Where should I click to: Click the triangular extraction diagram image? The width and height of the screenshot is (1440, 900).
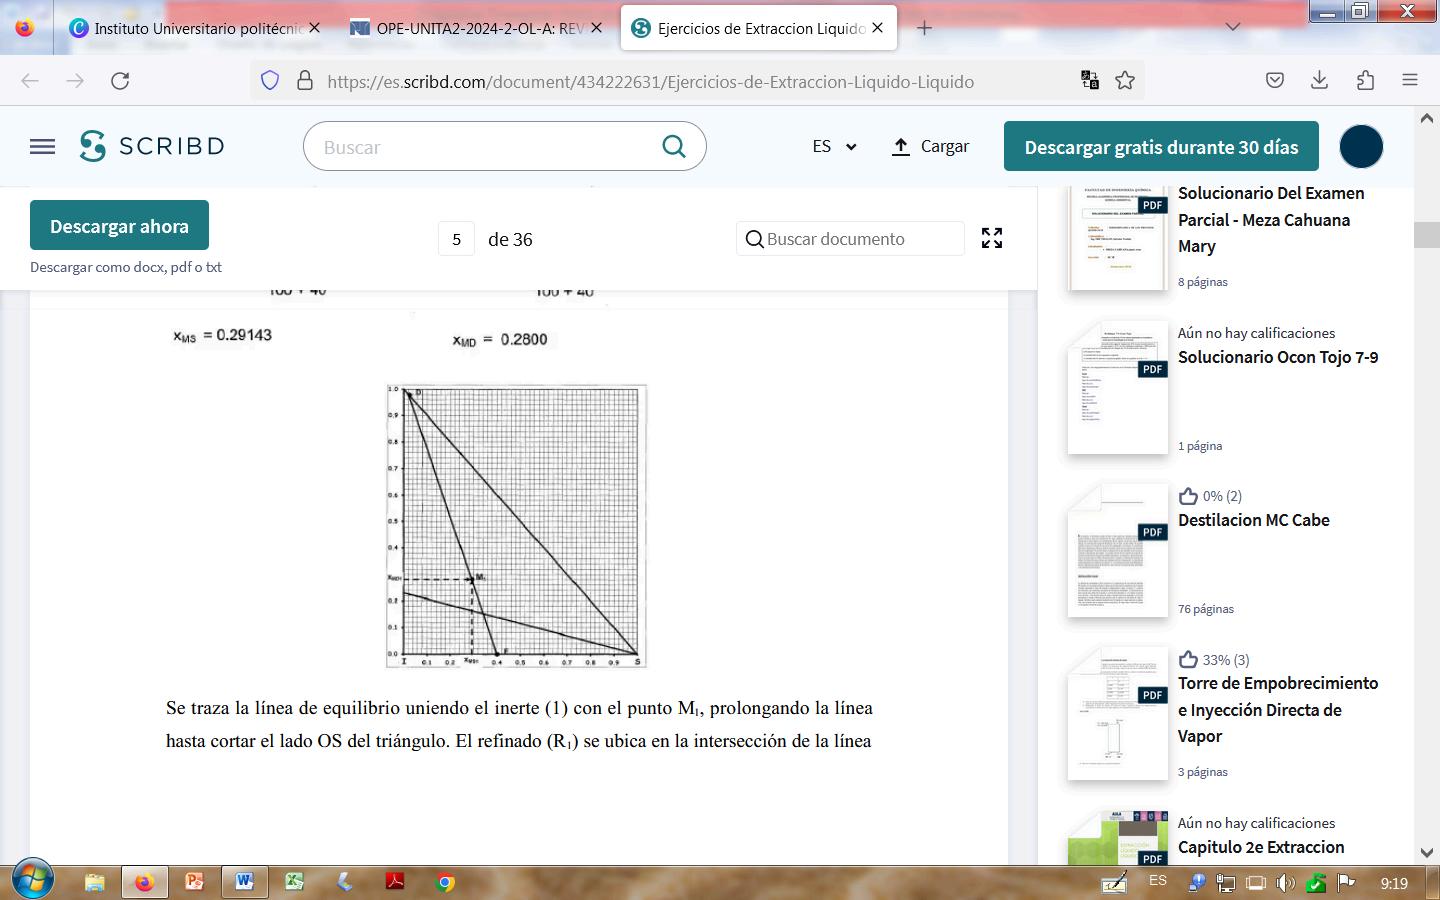tap(517, 526)
